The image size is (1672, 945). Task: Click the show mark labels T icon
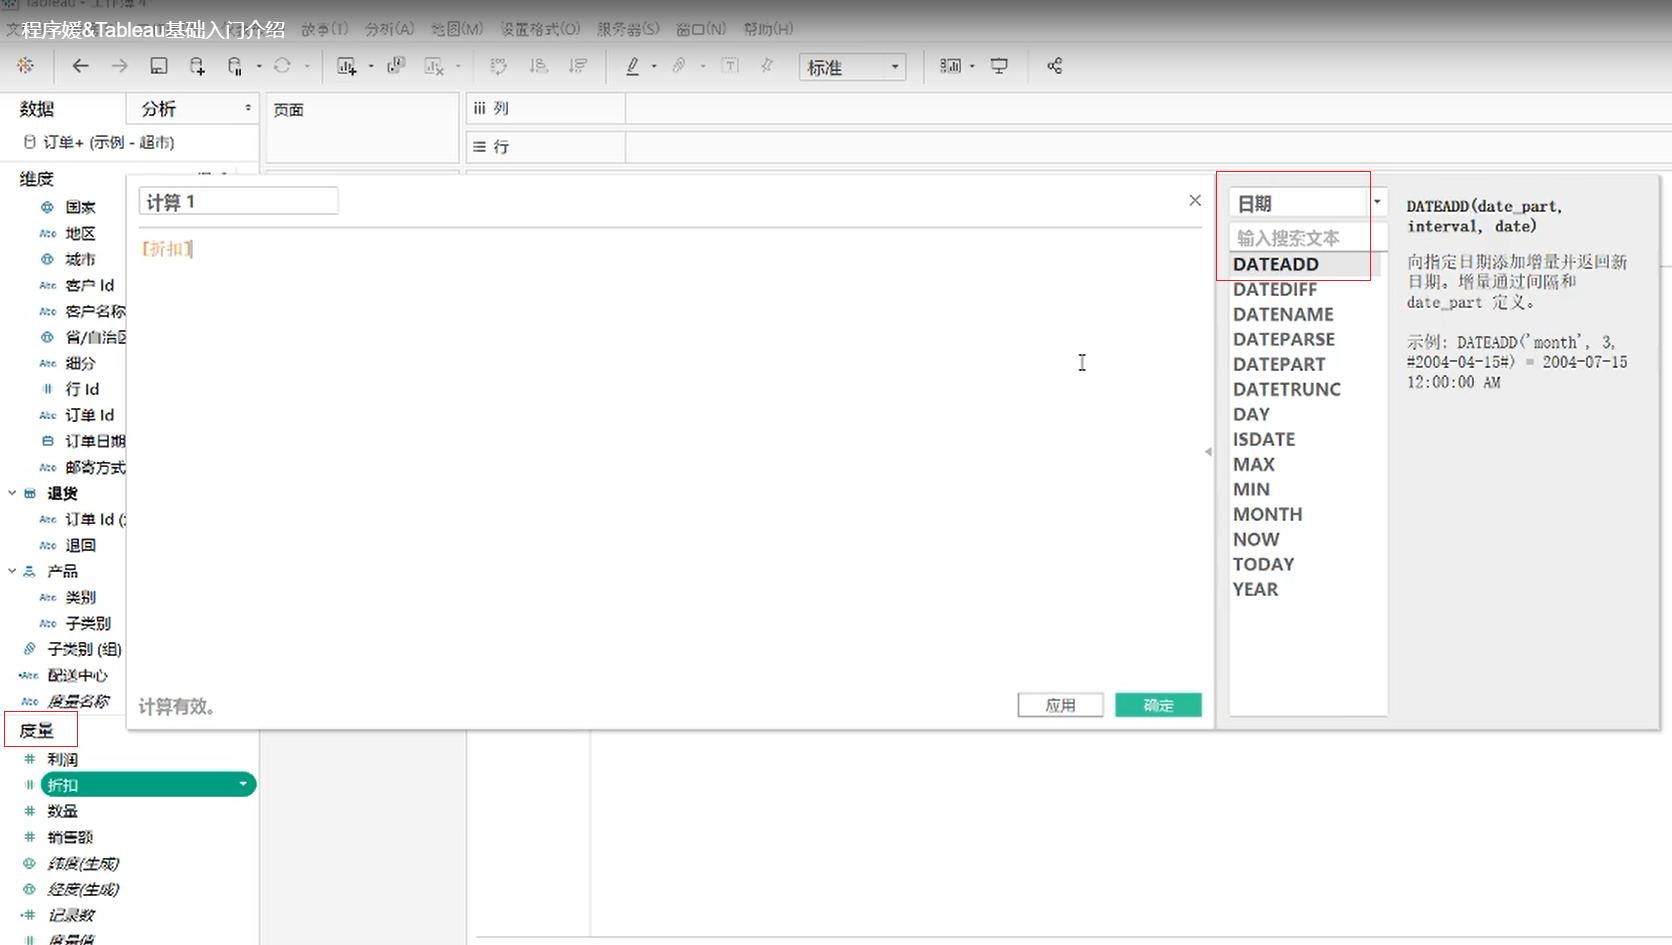click(730, 66)
